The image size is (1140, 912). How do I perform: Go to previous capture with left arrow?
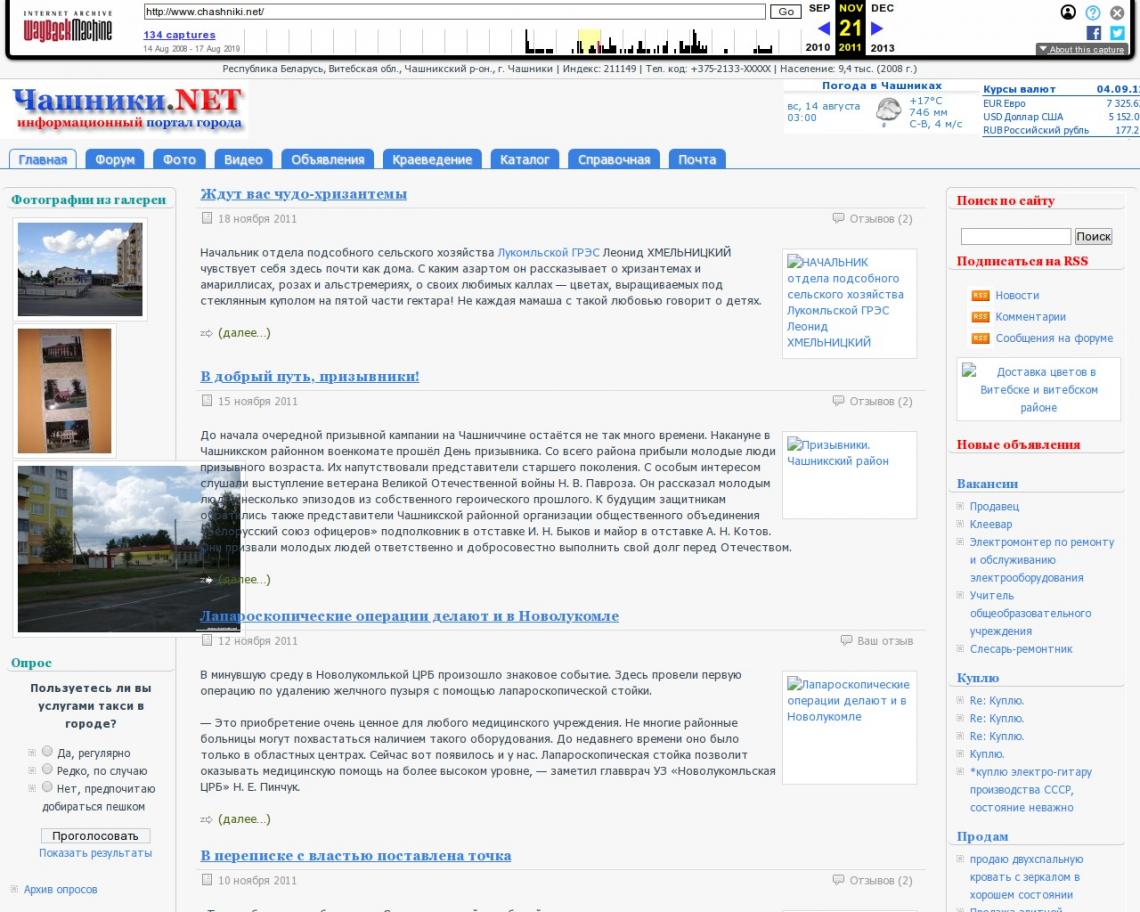click(823, 28)
